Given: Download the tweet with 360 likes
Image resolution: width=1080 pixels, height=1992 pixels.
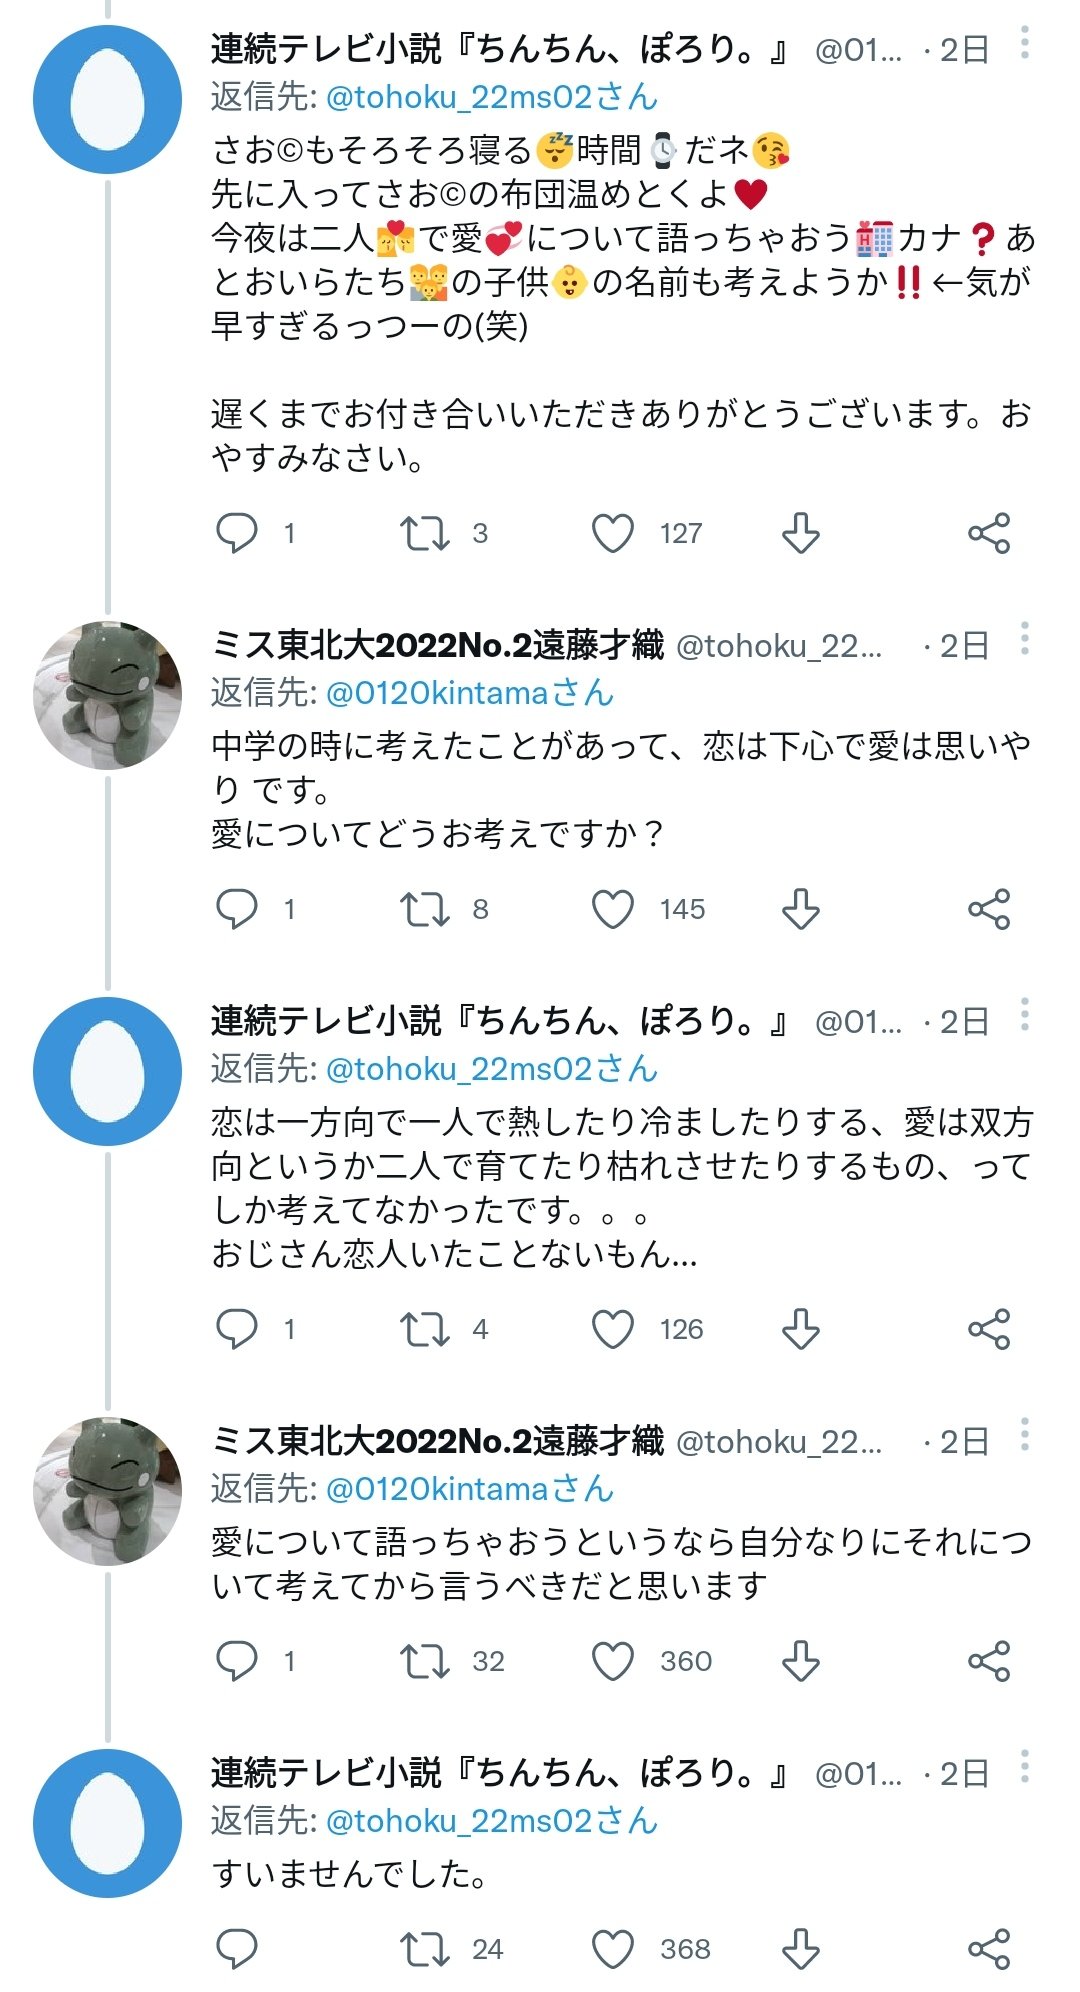Looking at the screenshot, I should [801, 1661].
